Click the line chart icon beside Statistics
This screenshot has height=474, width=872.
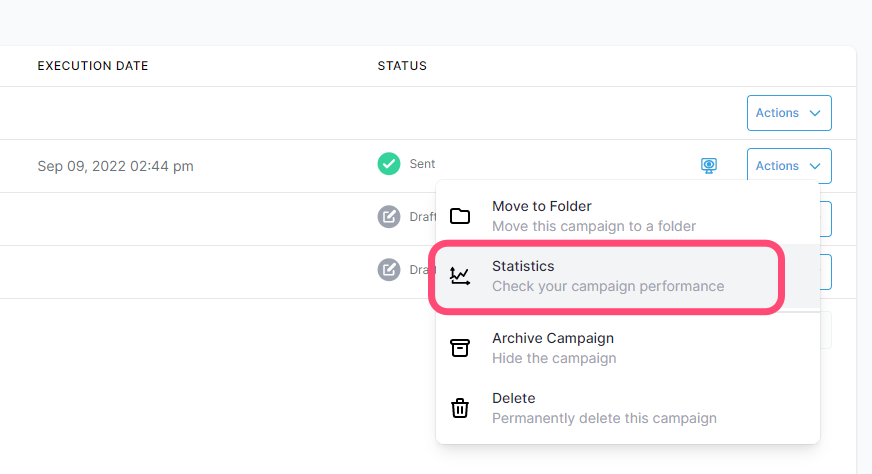pyautogui.click(x=460, y=276)
